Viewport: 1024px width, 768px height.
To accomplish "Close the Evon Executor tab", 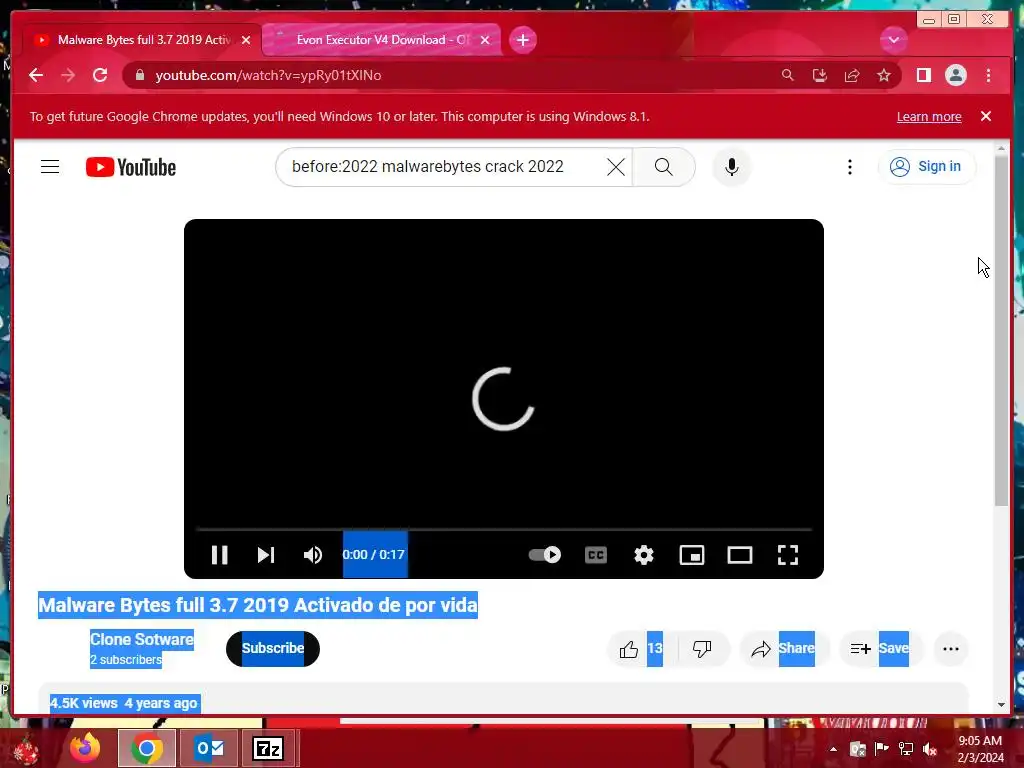I will (485, 40).
